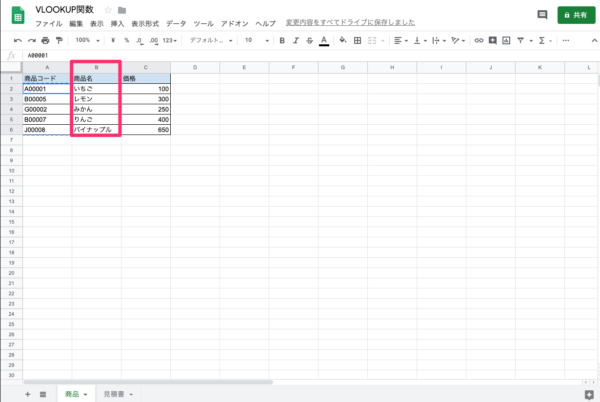Insert a comment from toolbar
The width and height of the screenshot is (600, 402).
tap(492, 41)
